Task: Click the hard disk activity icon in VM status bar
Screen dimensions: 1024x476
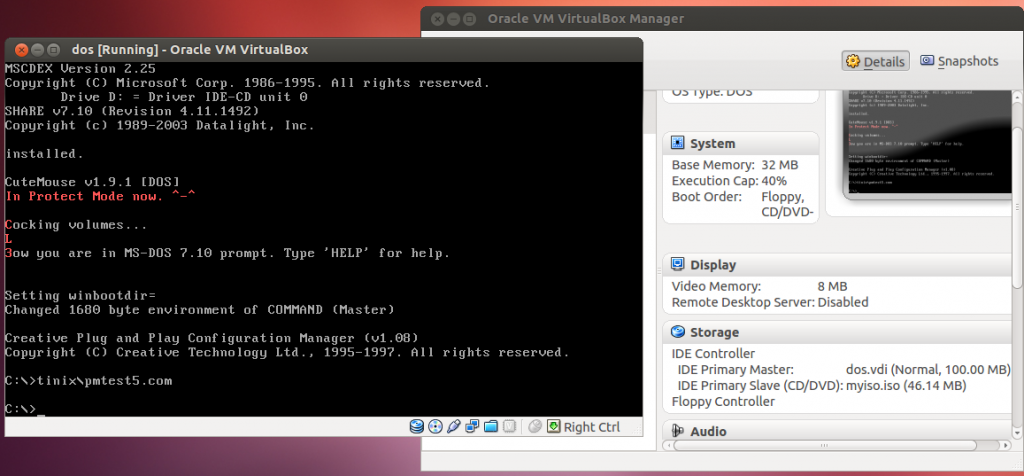Action: pos(417,427)
